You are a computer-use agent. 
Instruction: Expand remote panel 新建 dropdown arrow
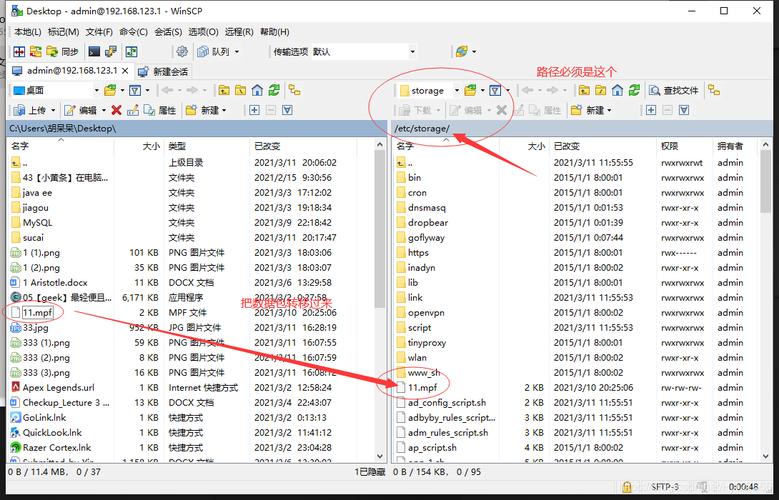[609, 110]
